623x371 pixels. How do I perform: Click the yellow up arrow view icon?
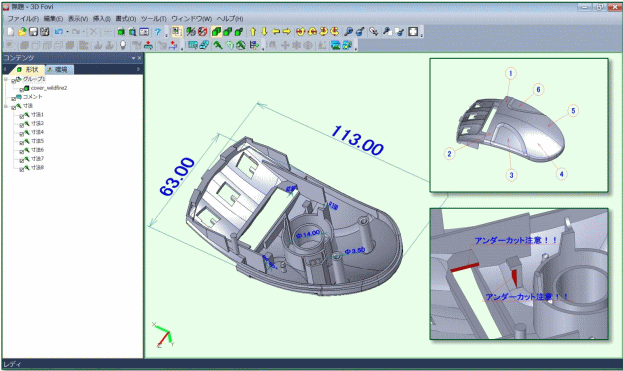tap(253, 32)
